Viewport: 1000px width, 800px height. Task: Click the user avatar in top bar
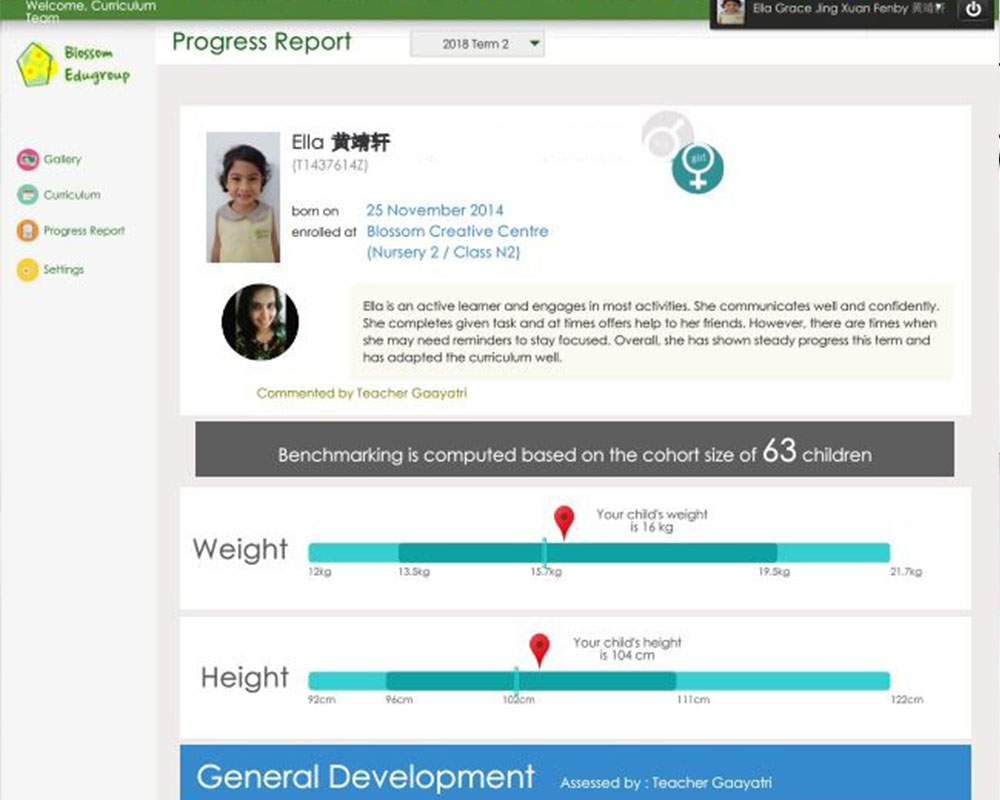pyautogui.click(x=731, y=11)
